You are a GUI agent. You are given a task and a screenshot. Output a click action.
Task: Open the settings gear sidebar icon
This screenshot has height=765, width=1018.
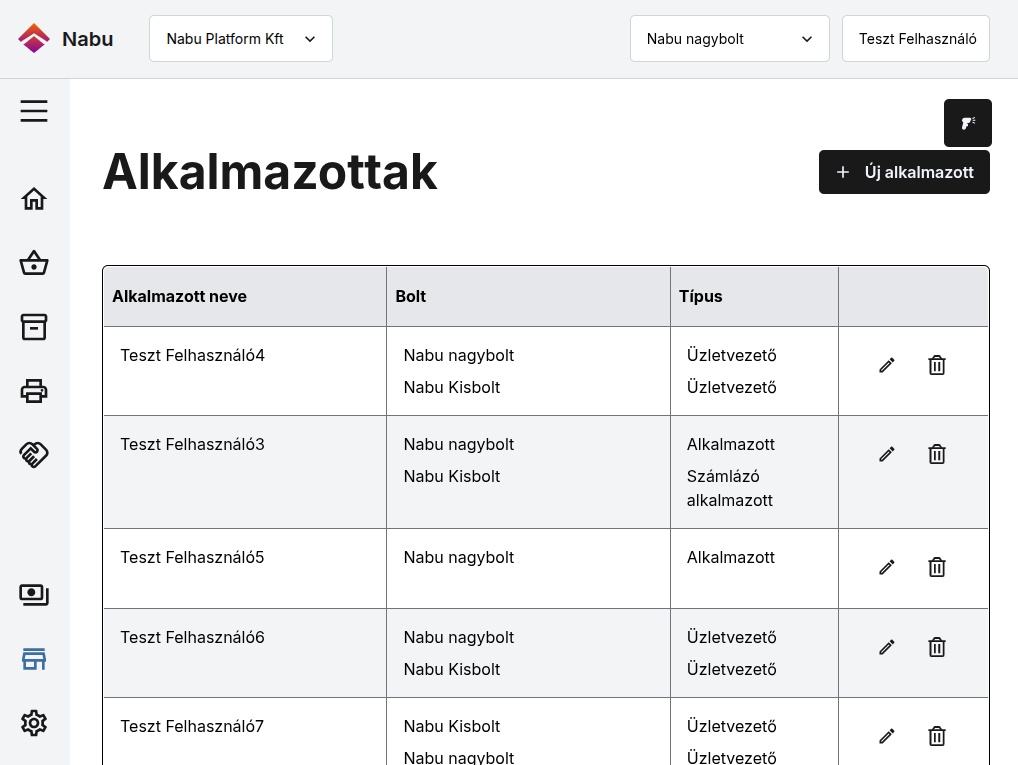click(x=34, y=723)
